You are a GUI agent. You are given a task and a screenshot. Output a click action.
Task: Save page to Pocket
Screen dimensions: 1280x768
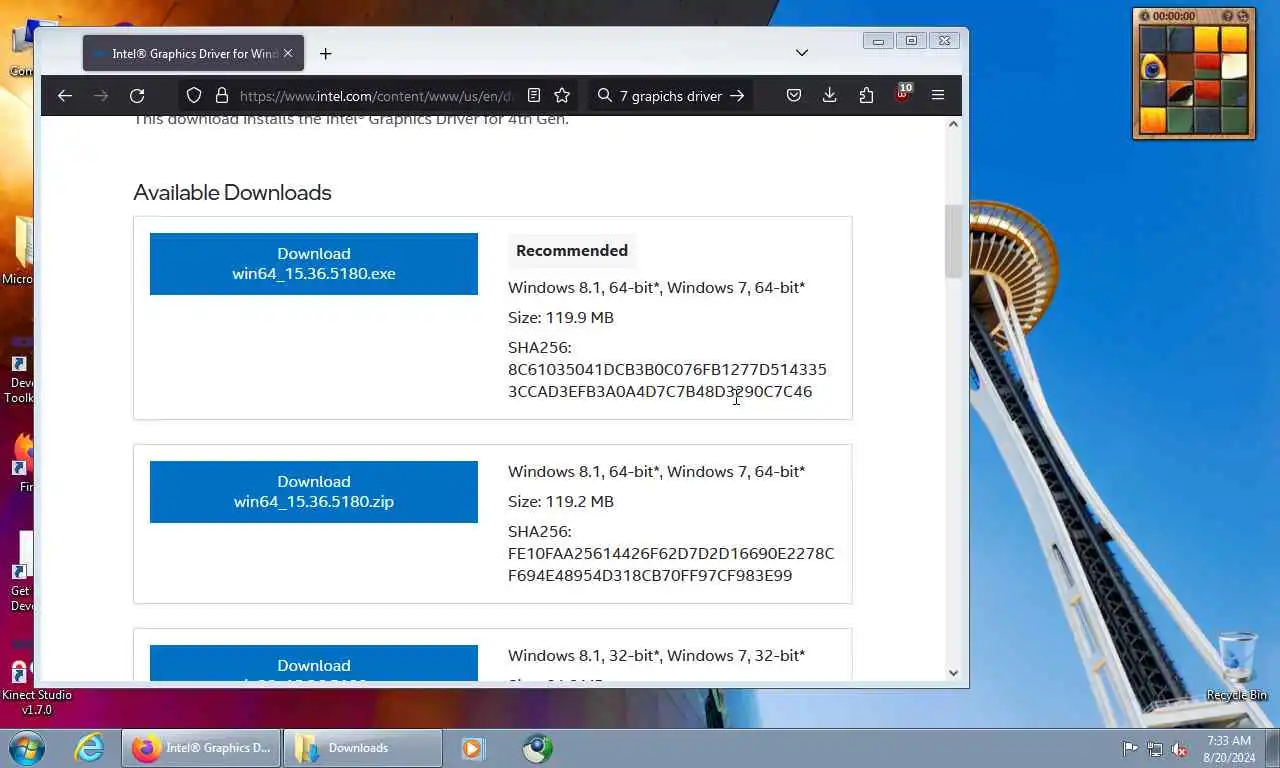(793, 96)
